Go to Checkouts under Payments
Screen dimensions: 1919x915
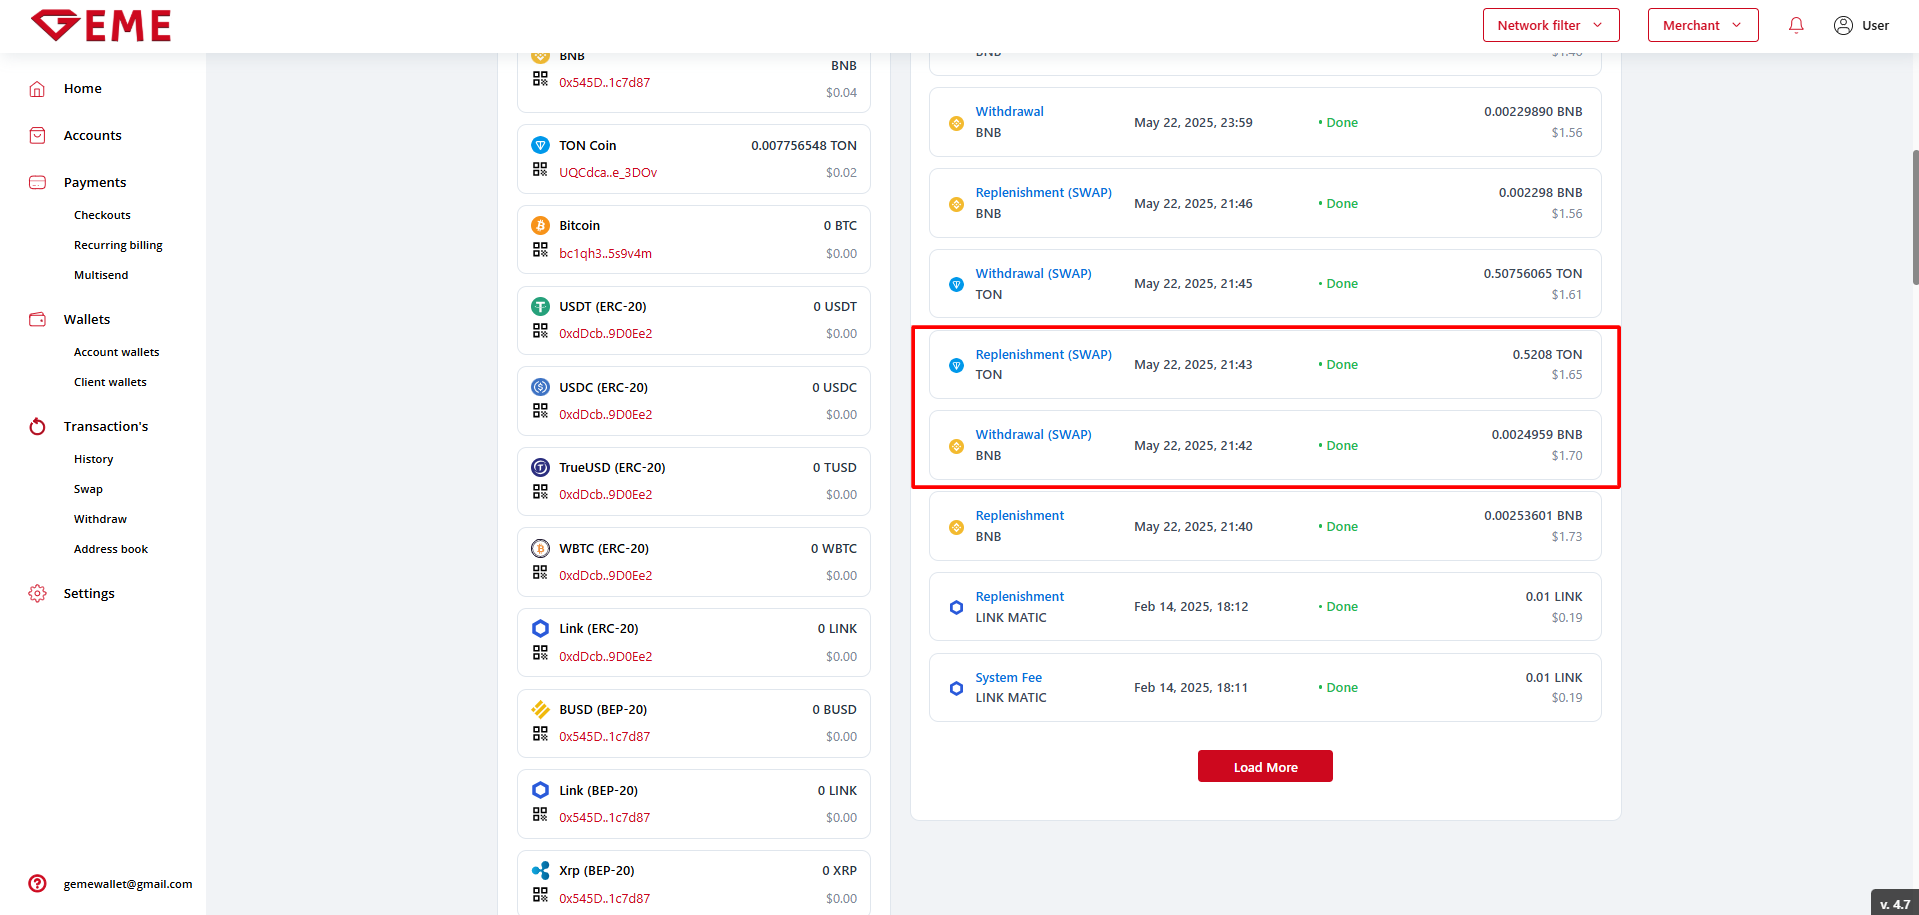pyautogui.click(x=102, y=215)
